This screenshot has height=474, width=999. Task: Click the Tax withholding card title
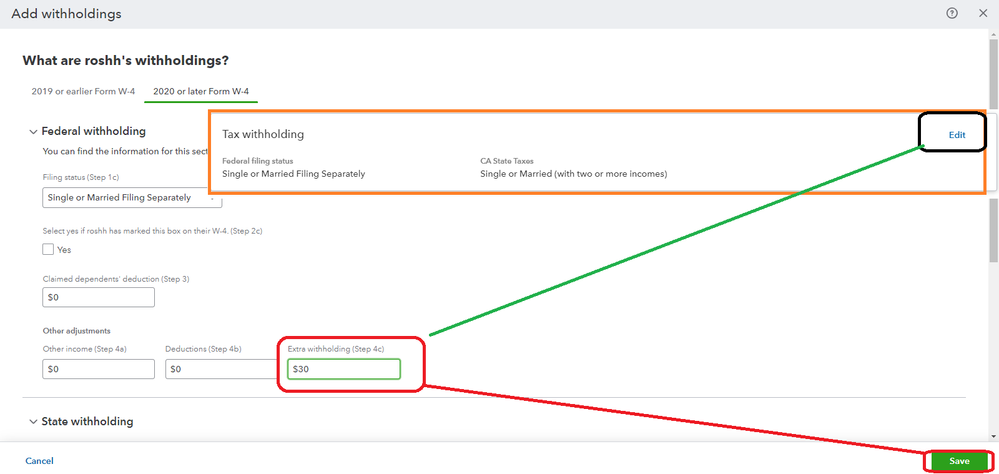(263, 134)
